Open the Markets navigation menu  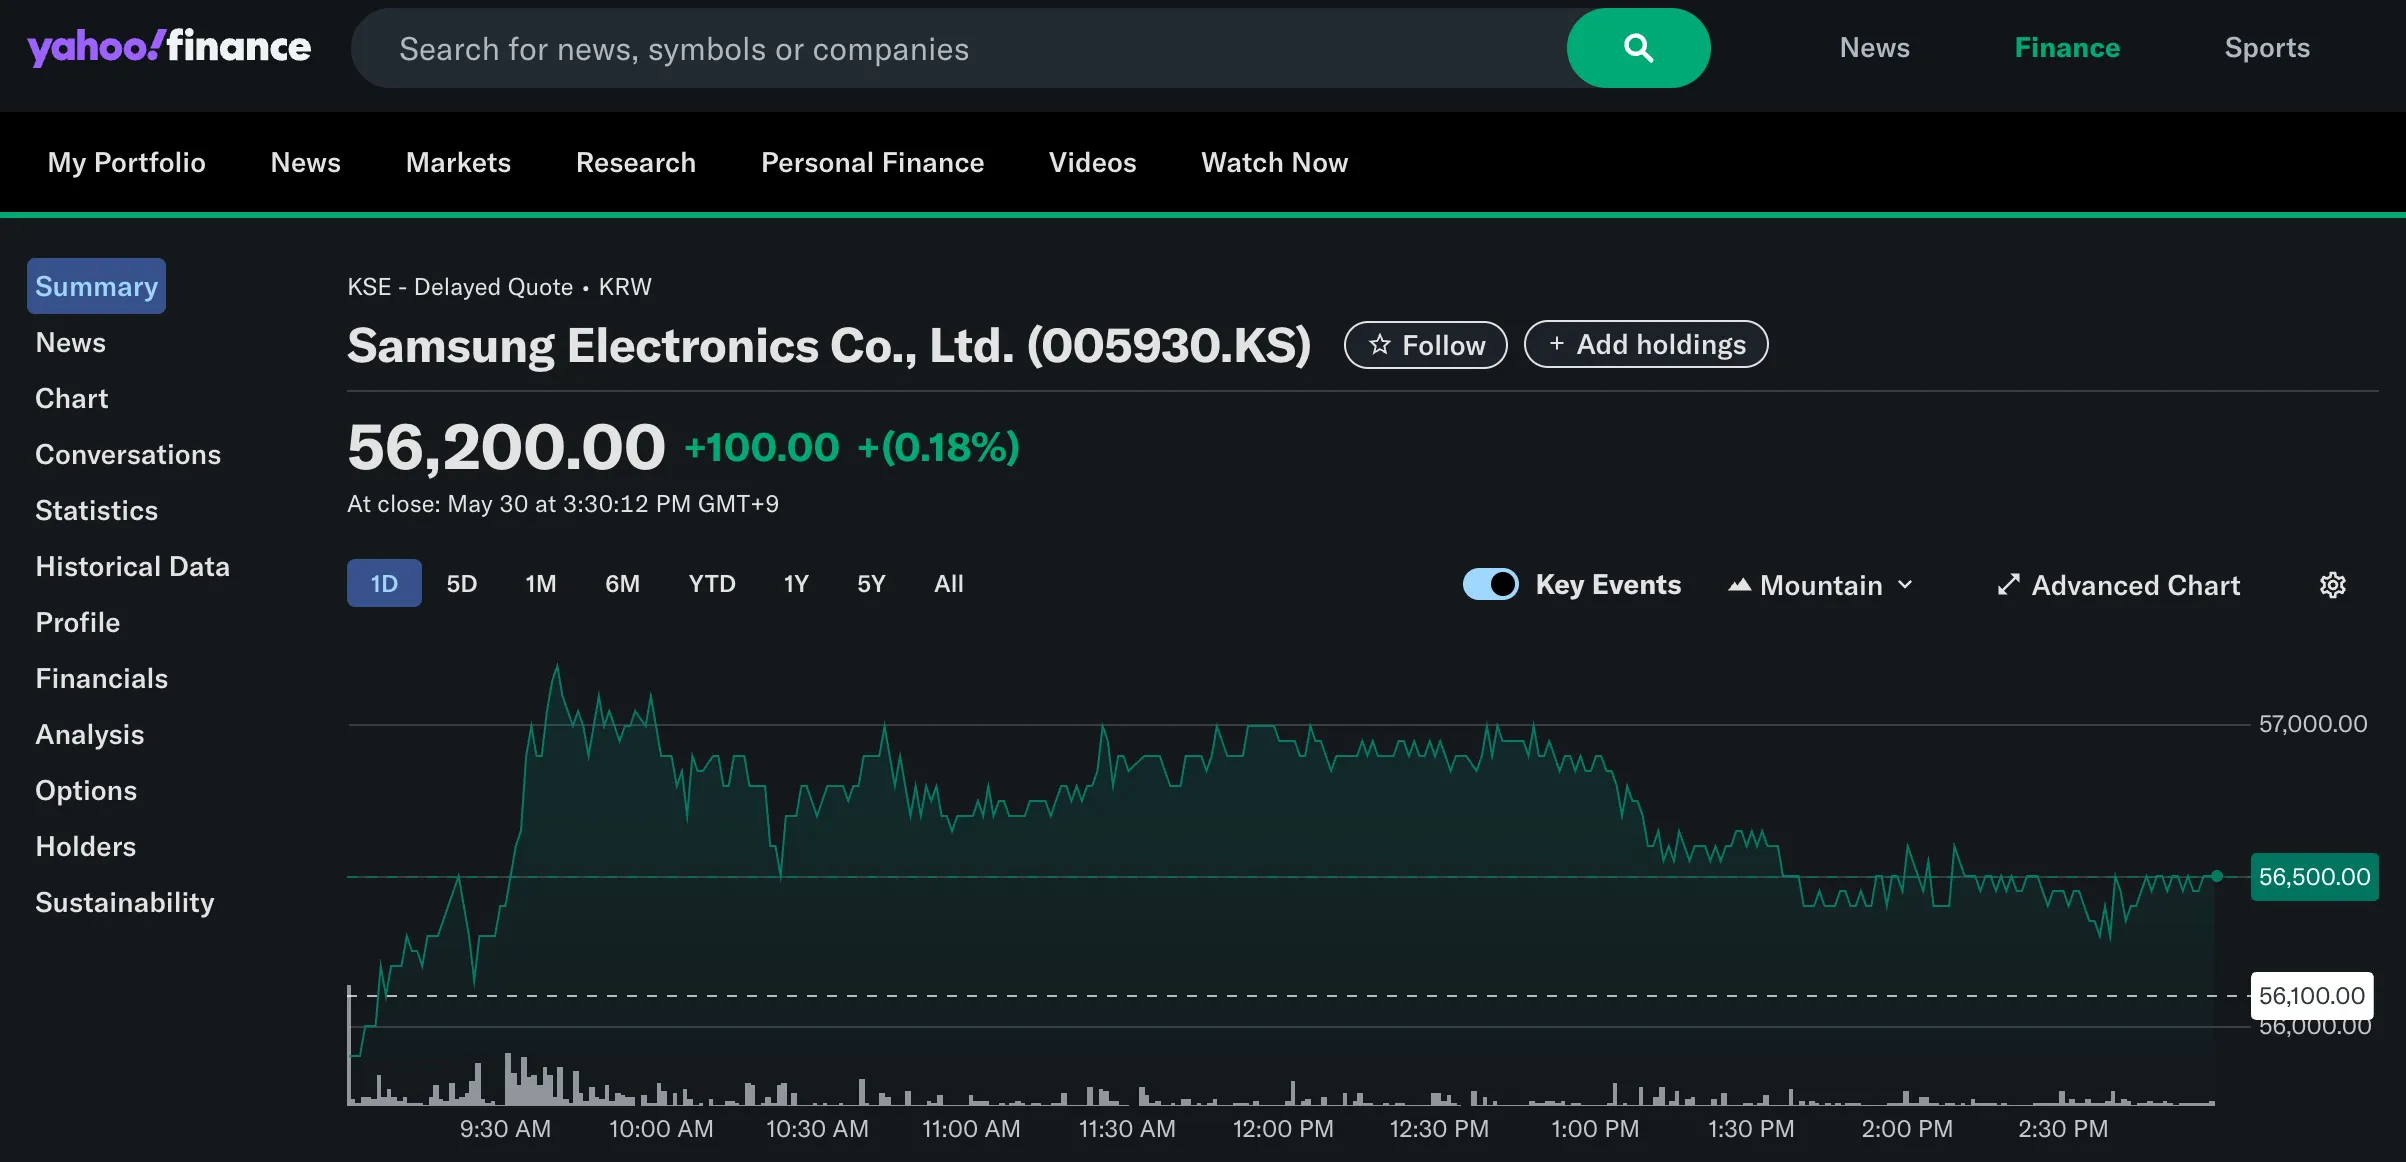pos(458,162)
